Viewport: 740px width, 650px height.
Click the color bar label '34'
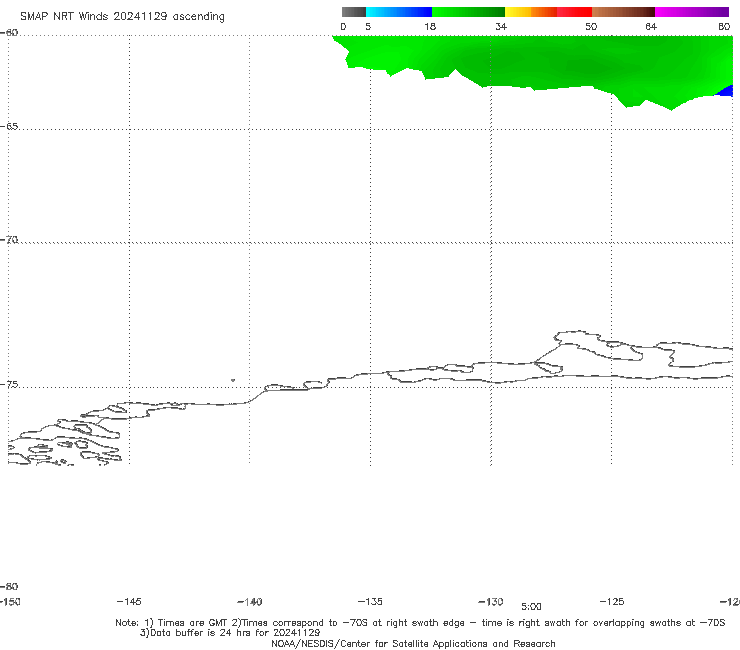501,27
